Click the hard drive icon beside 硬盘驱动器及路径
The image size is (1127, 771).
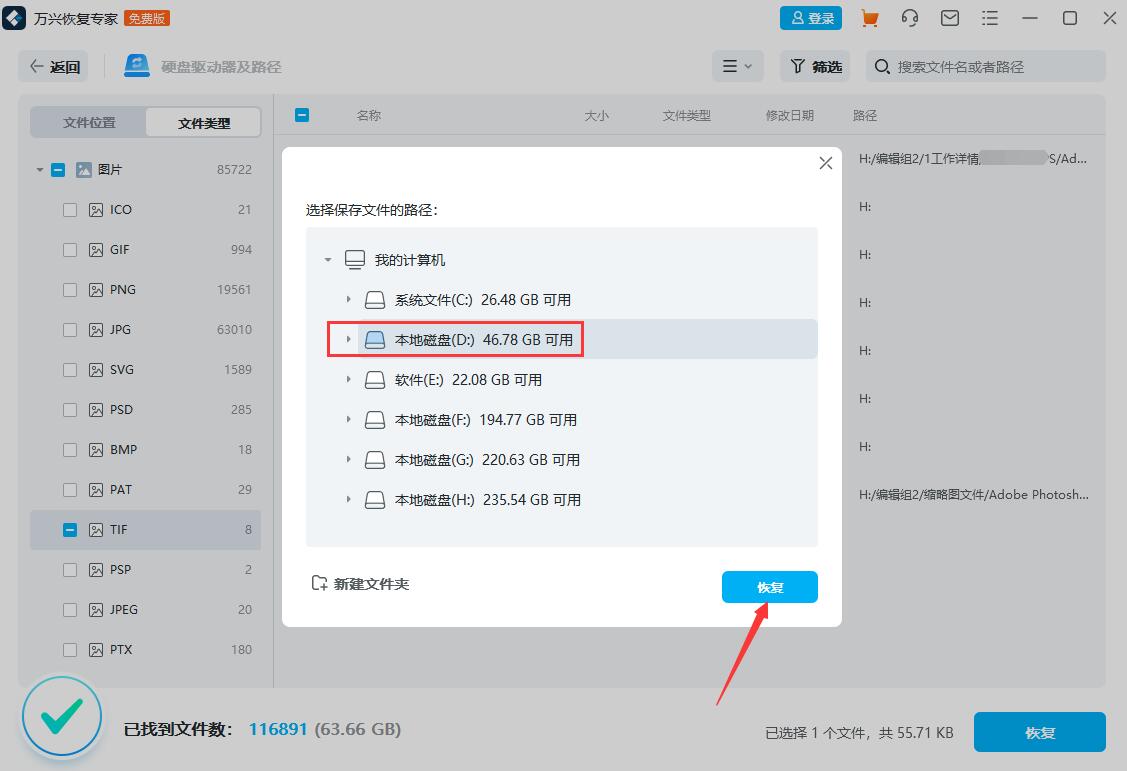pos(135,65)
